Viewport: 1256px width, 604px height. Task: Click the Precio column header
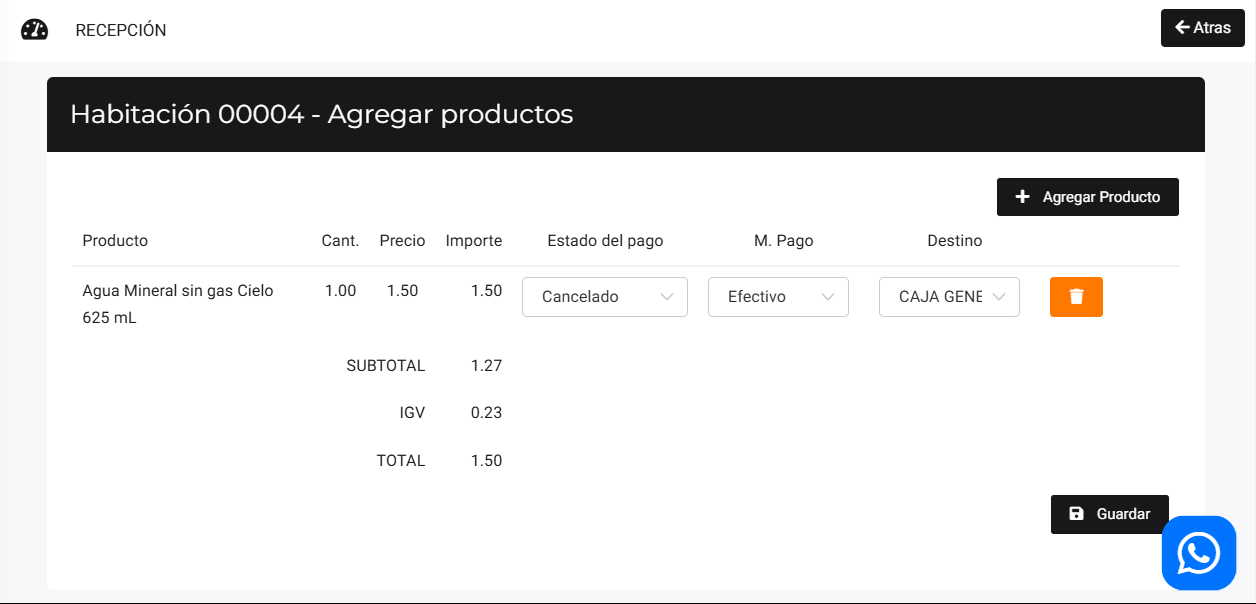[402, 241]
